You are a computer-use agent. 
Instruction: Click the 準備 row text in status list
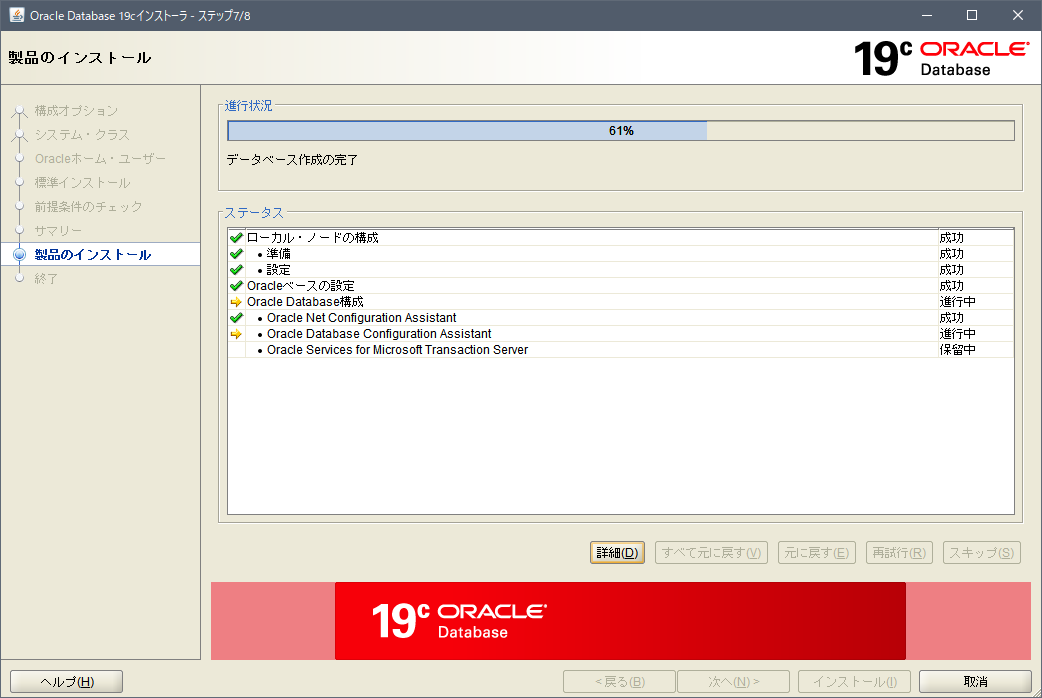click(x=278, y=253)
